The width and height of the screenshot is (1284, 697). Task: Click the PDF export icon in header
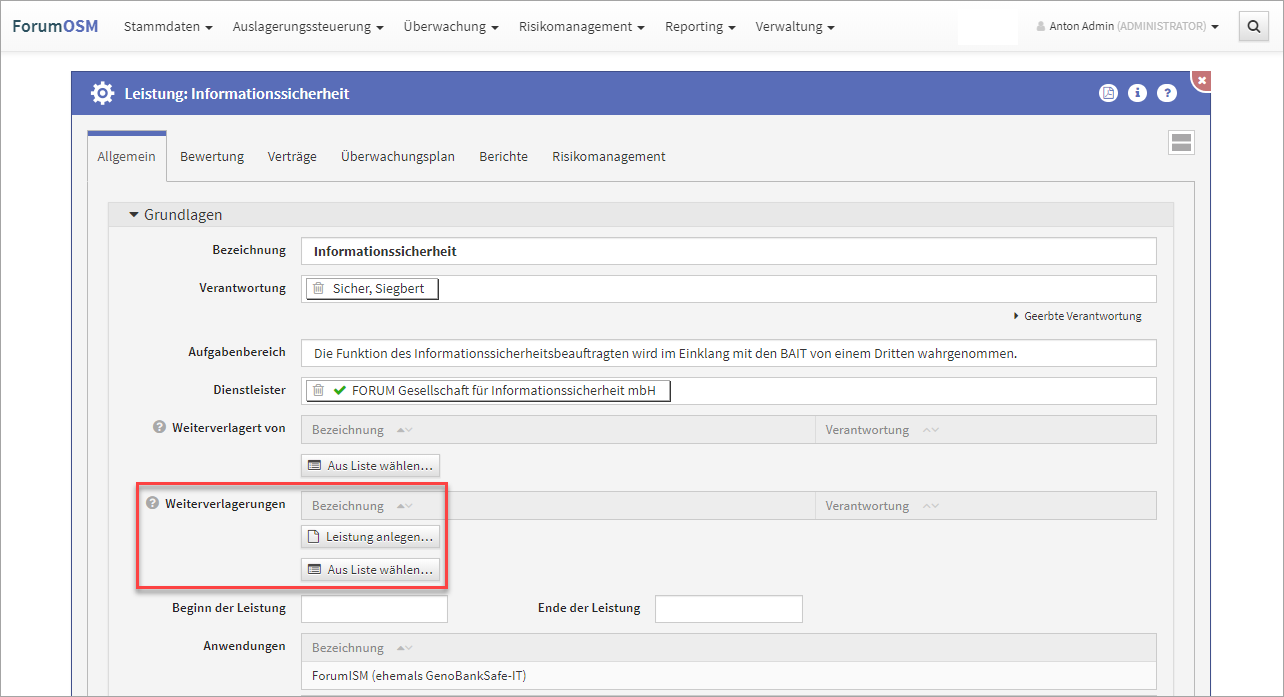tap(1107, 93)
